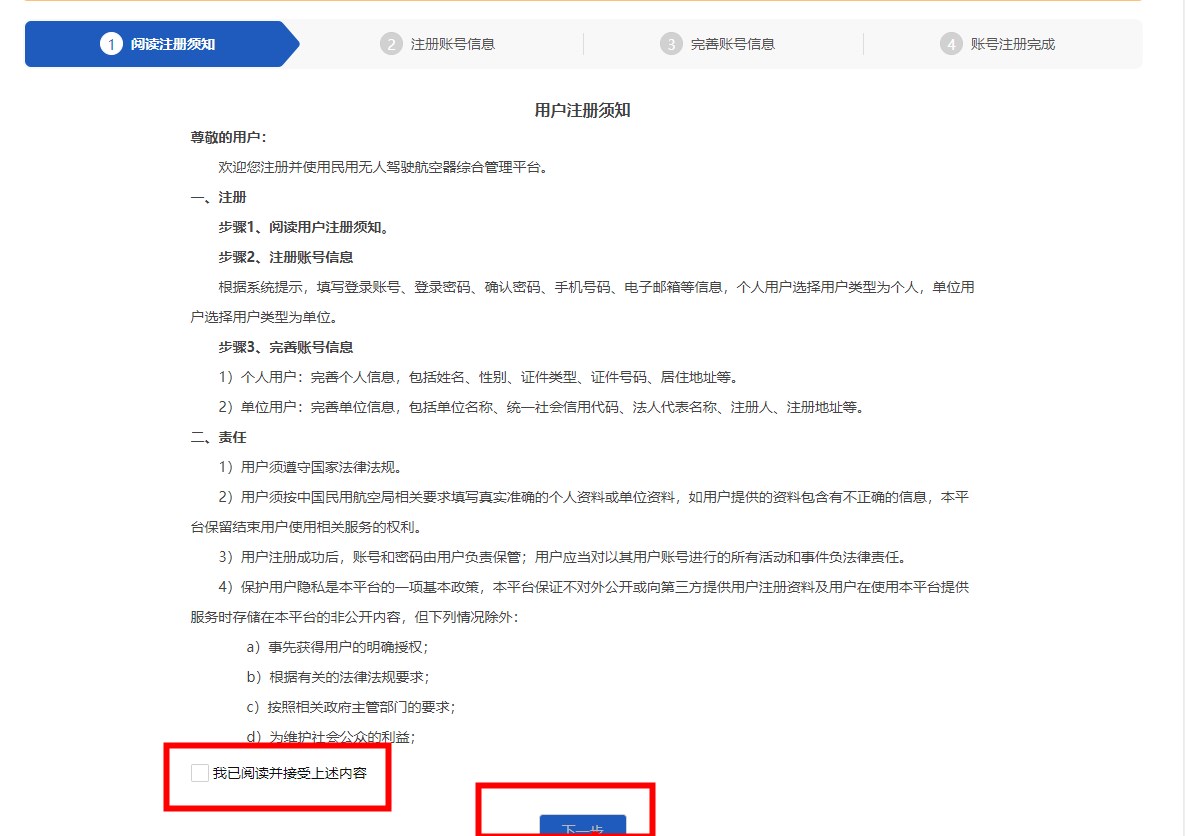
Task: Click the 尊敬的用户 greeting line
Action: [x=229, y=137]
